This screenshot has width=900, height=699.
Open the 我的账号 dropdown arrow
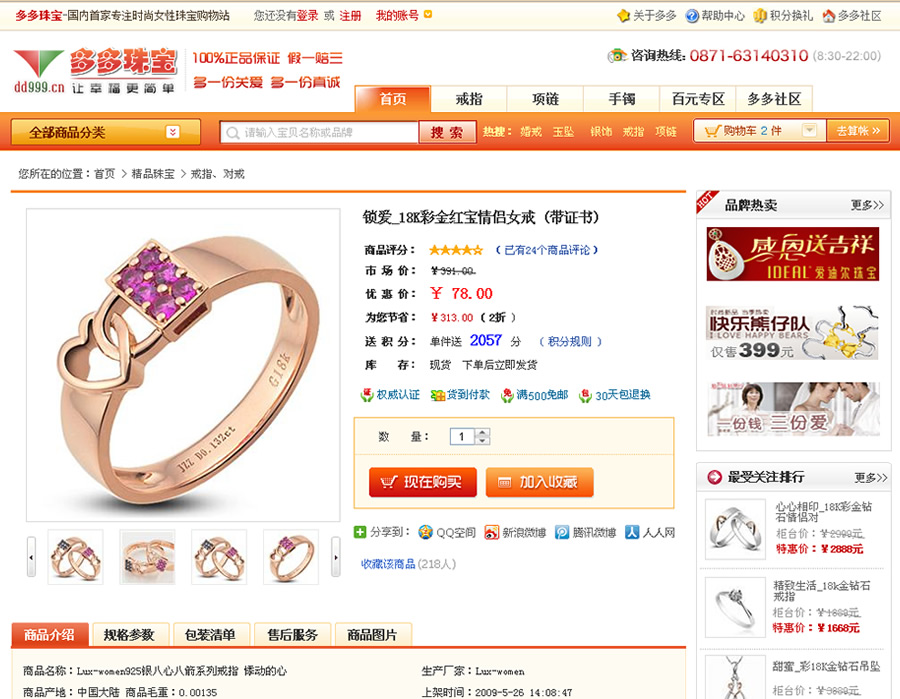[x=428, y=14]
